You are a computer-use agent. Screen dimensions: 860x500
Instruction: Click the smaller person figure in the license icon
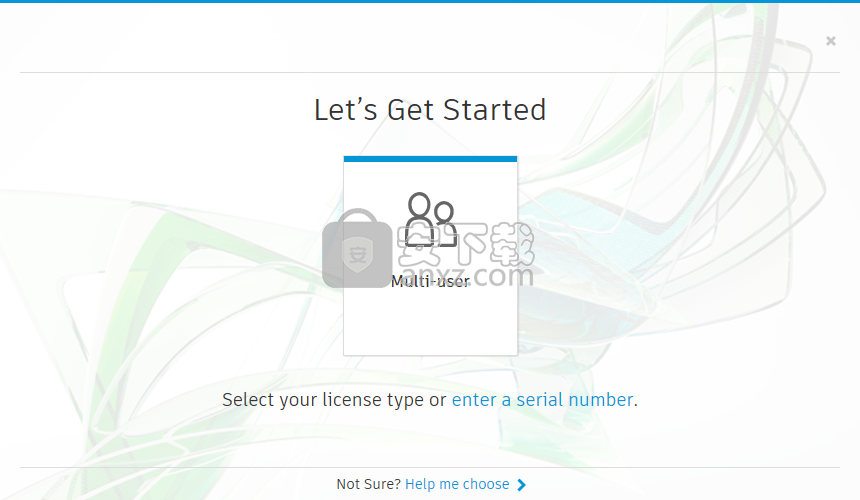click(445, 222)
